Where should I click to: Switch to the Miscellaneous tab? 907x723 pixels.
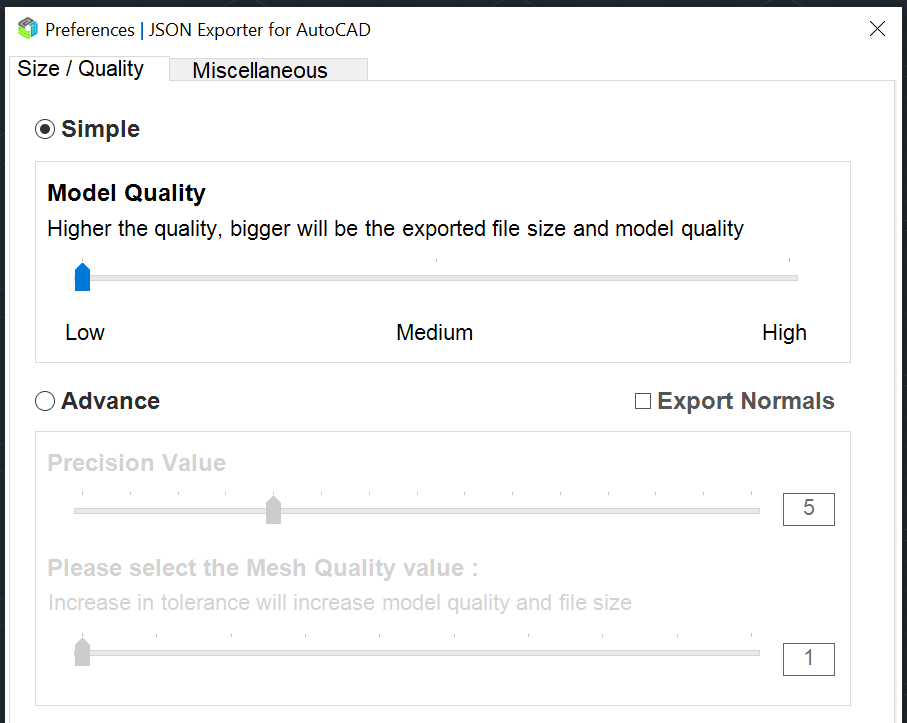260,70
